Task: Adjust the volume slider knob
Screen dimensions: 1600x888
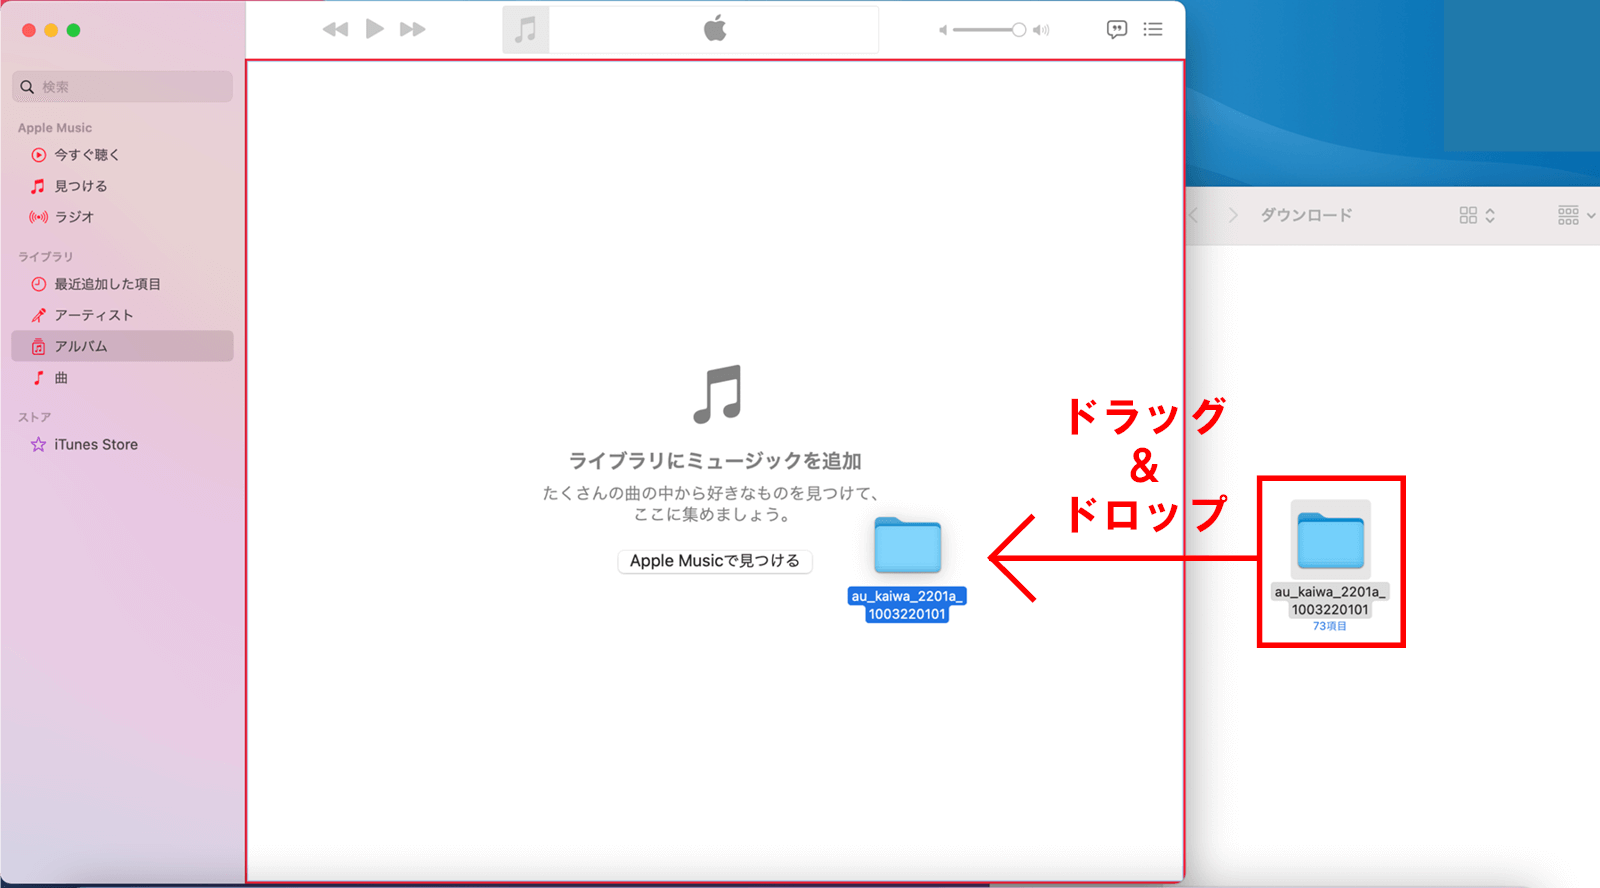Action: click(1018, 30)
